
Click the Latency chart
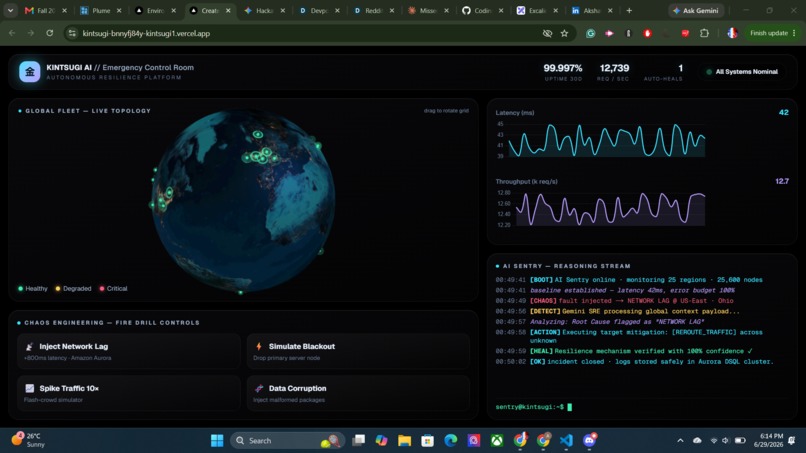(x=607, y=140)
